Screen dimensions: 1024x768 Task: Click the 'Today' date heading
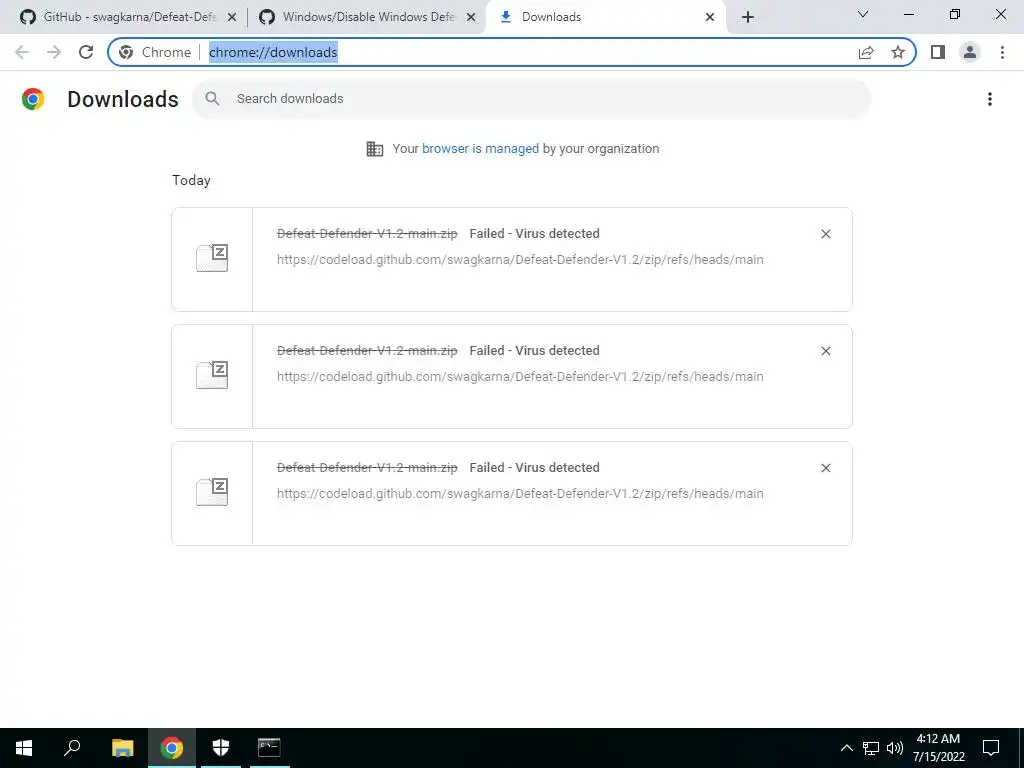[x=191, y=180]
